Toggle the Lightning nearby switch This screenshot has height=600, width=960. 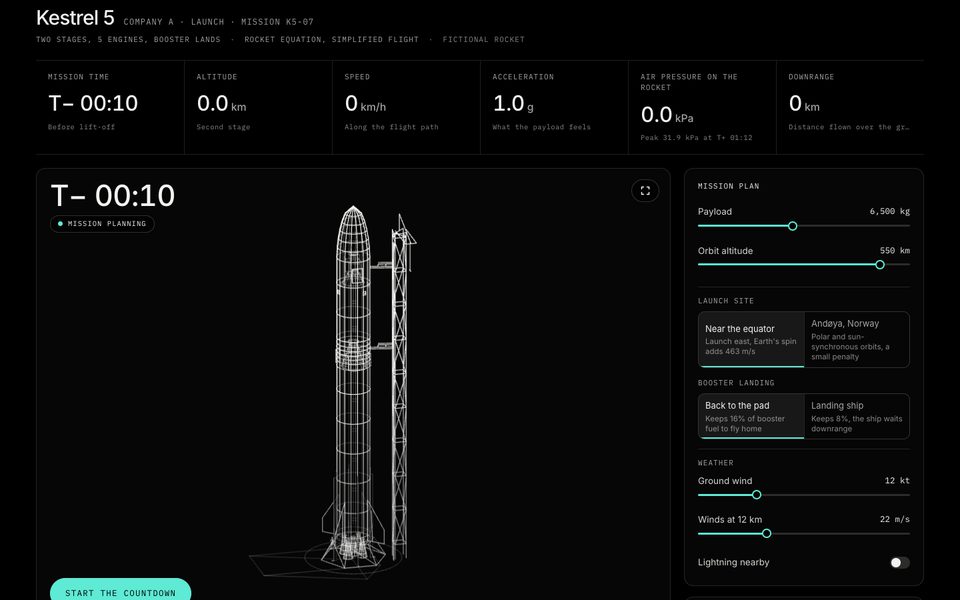(899, 562)
